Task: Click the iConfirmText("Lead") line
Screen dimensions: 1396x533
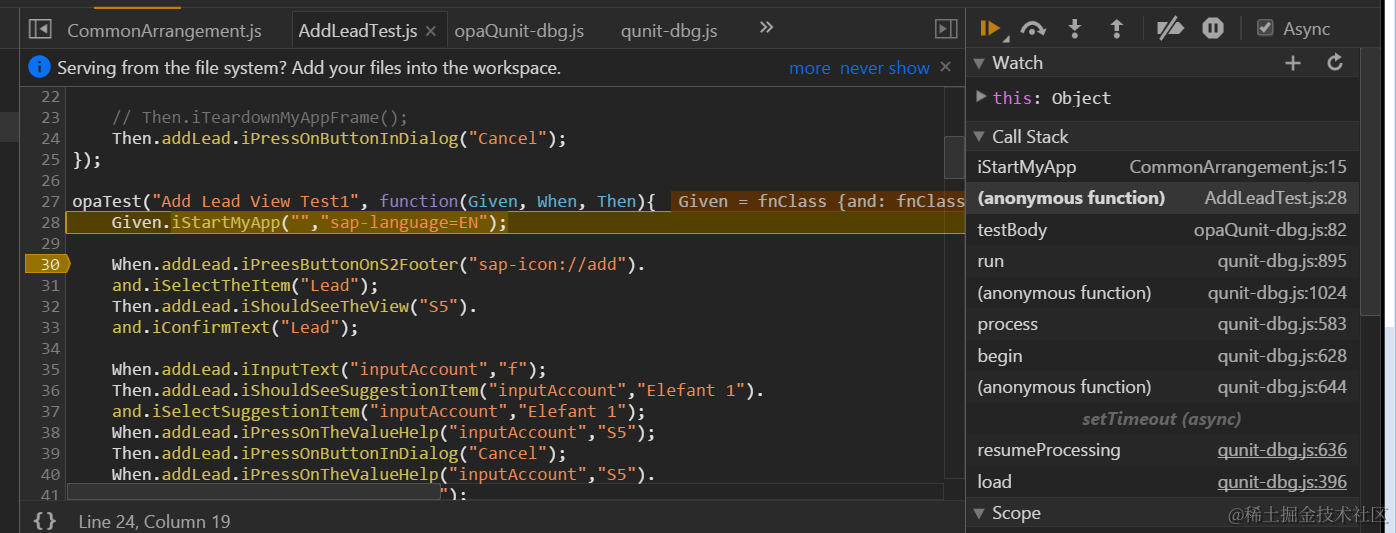Action: [234, 327]
